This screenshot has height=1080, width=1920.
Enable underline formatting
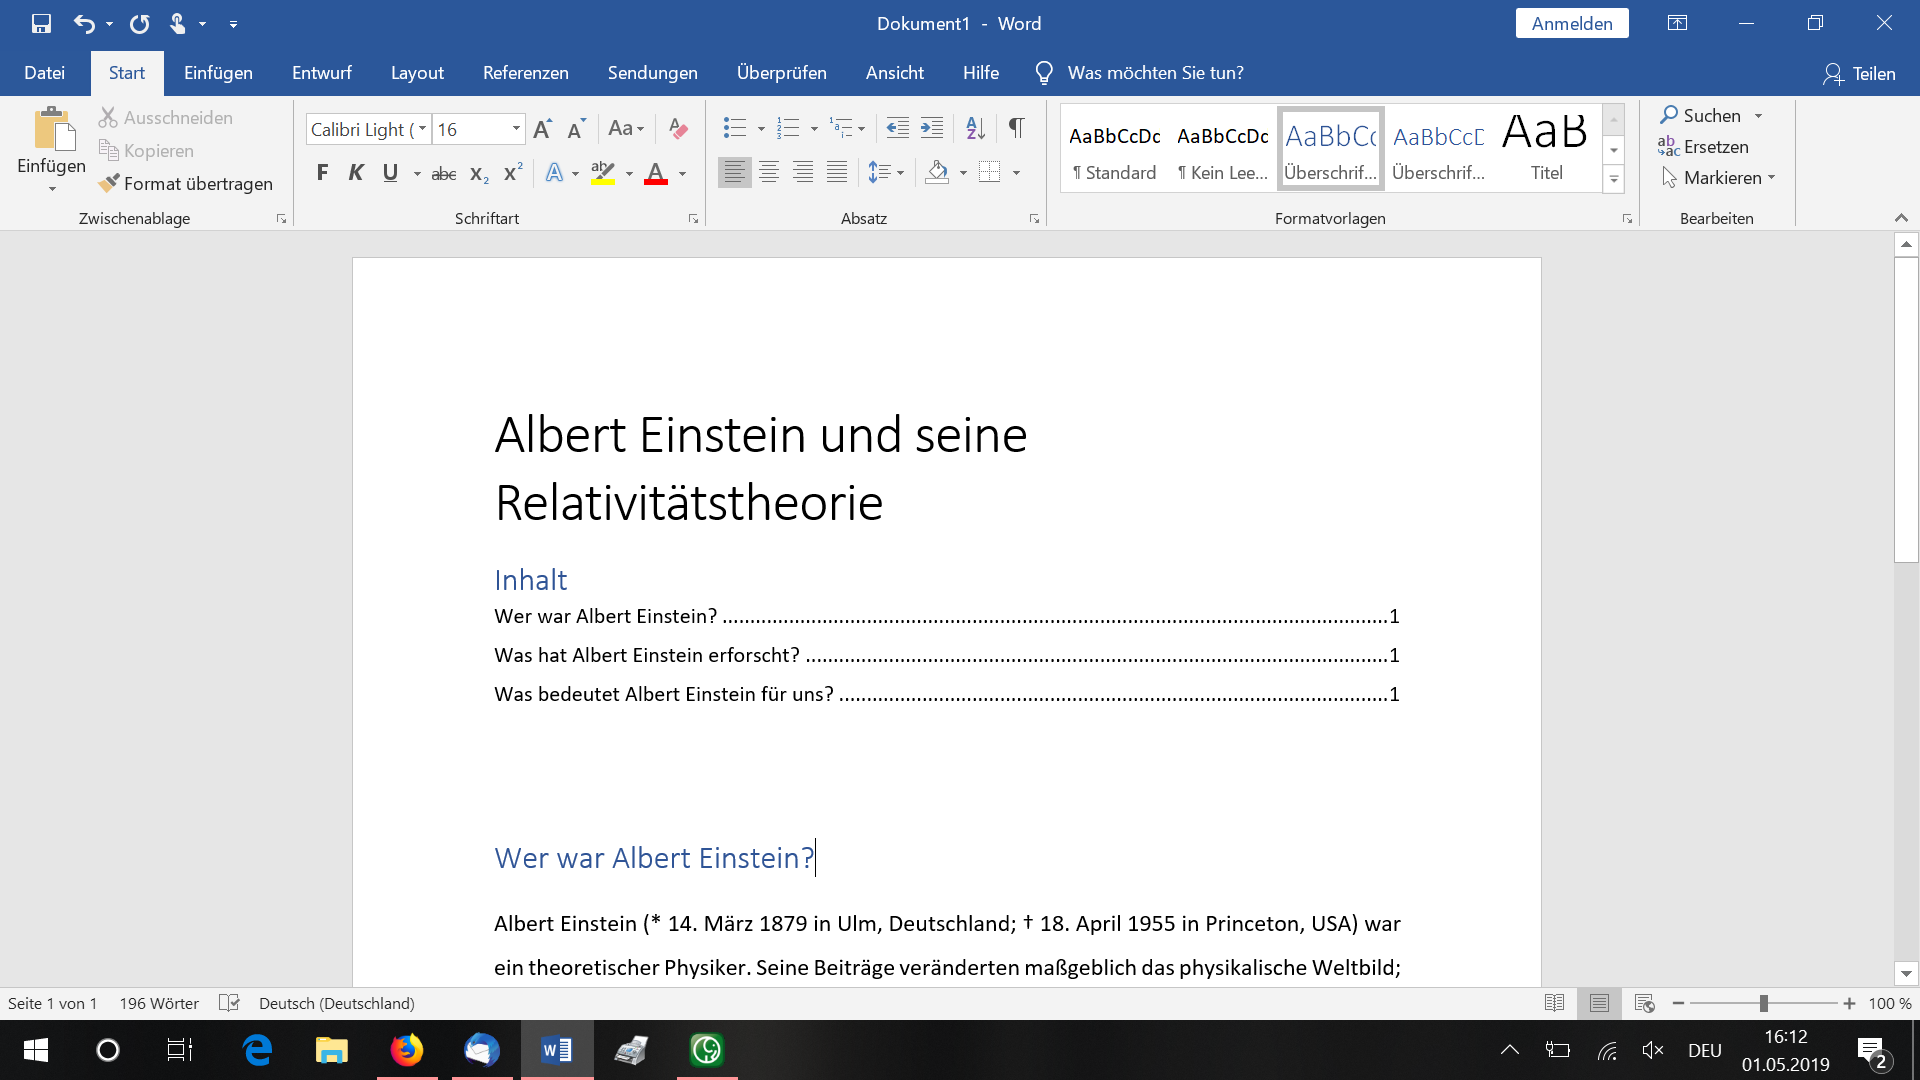click(390, 172)
